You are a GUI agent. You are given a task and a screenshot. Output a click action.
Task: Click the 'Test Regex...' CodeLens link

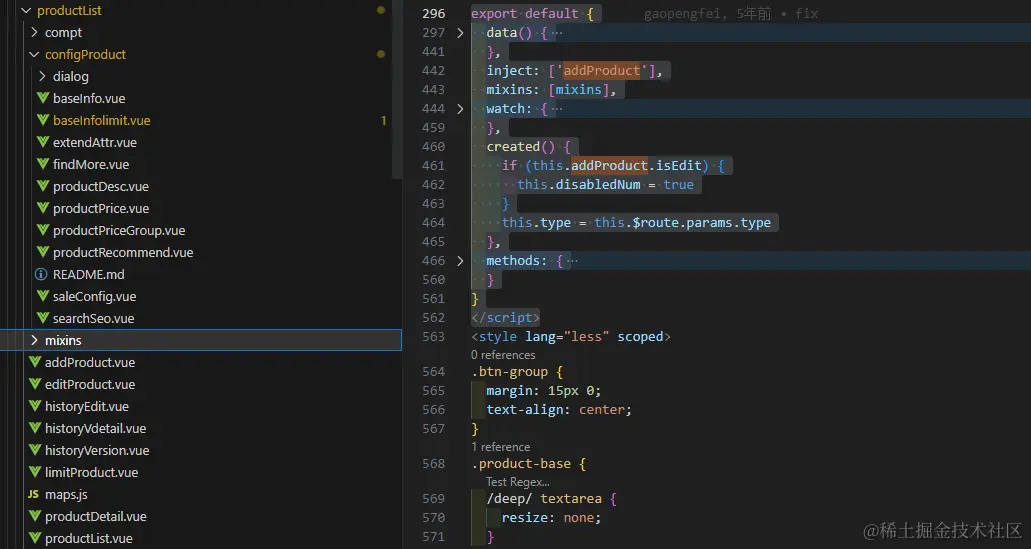tap(517, 482)
